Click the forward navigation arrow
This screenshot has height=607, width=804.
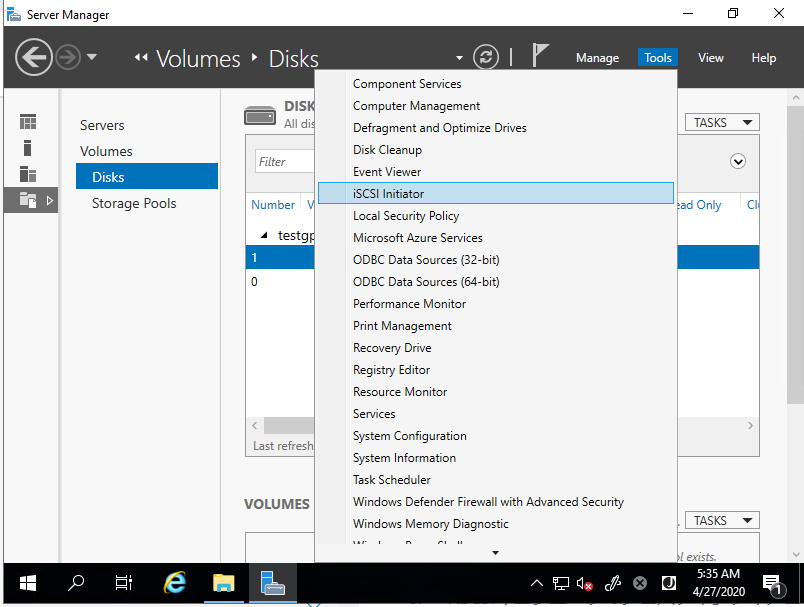[68, 57]
